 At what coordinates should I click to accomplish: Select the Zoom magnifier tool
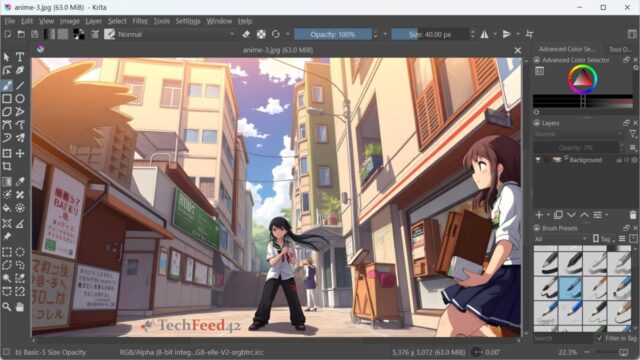(7, 307)
